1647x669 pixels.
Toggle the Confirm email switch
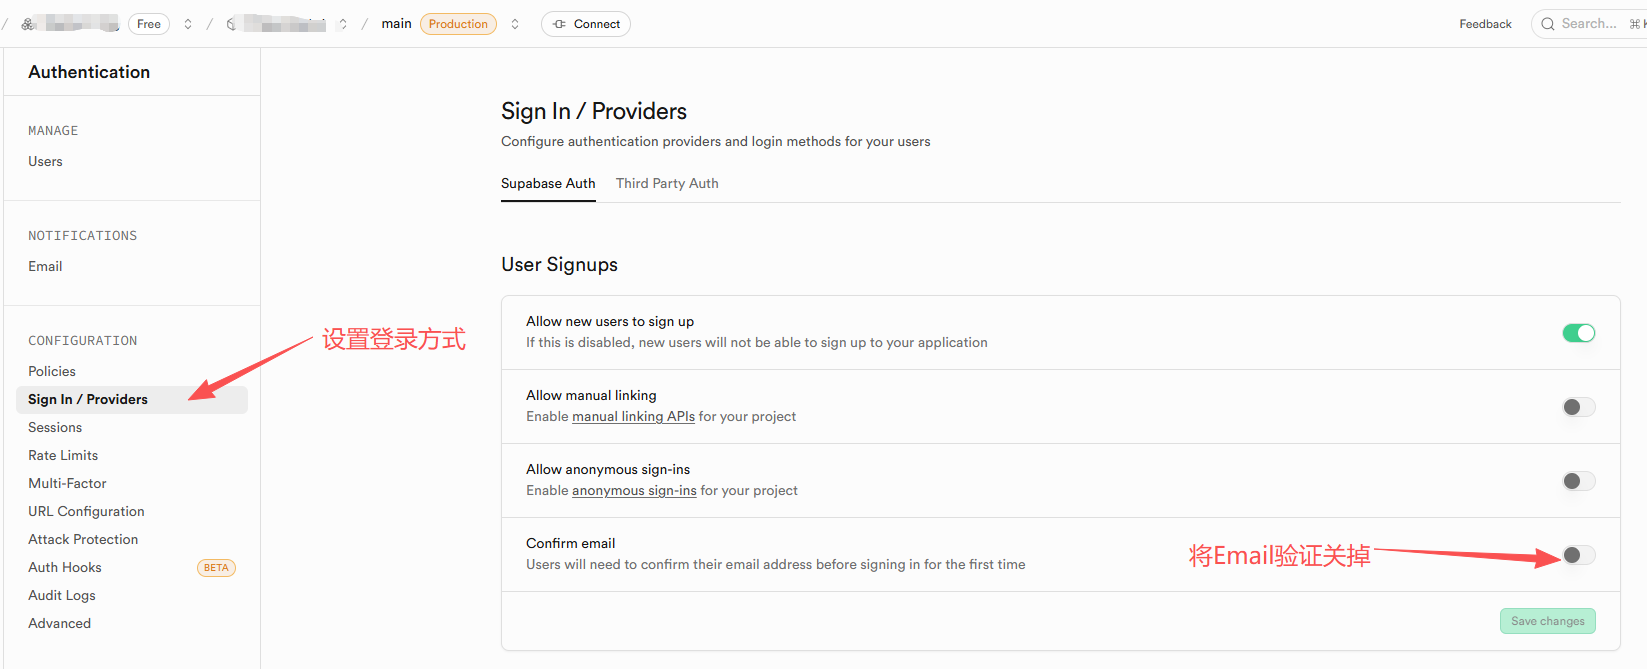click(x=1578, y=555)
